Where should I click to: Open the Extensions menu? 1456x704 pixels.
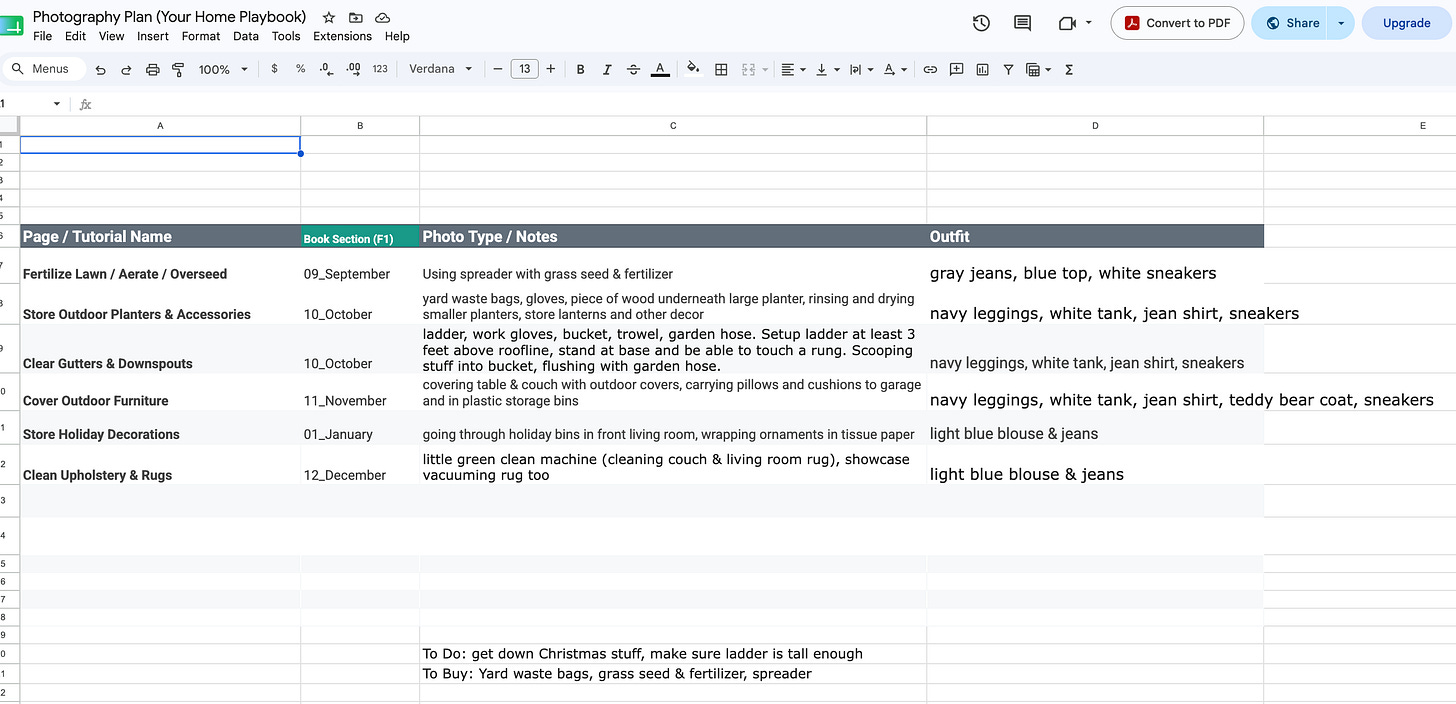(342, 36)
